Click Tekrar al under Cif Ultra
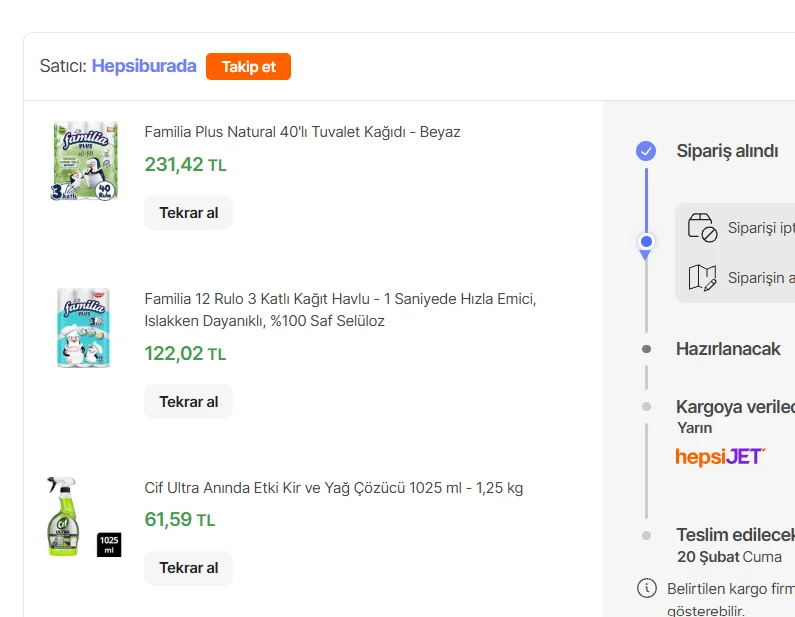This screenshot has height=617, width=795. pos(189,568)
